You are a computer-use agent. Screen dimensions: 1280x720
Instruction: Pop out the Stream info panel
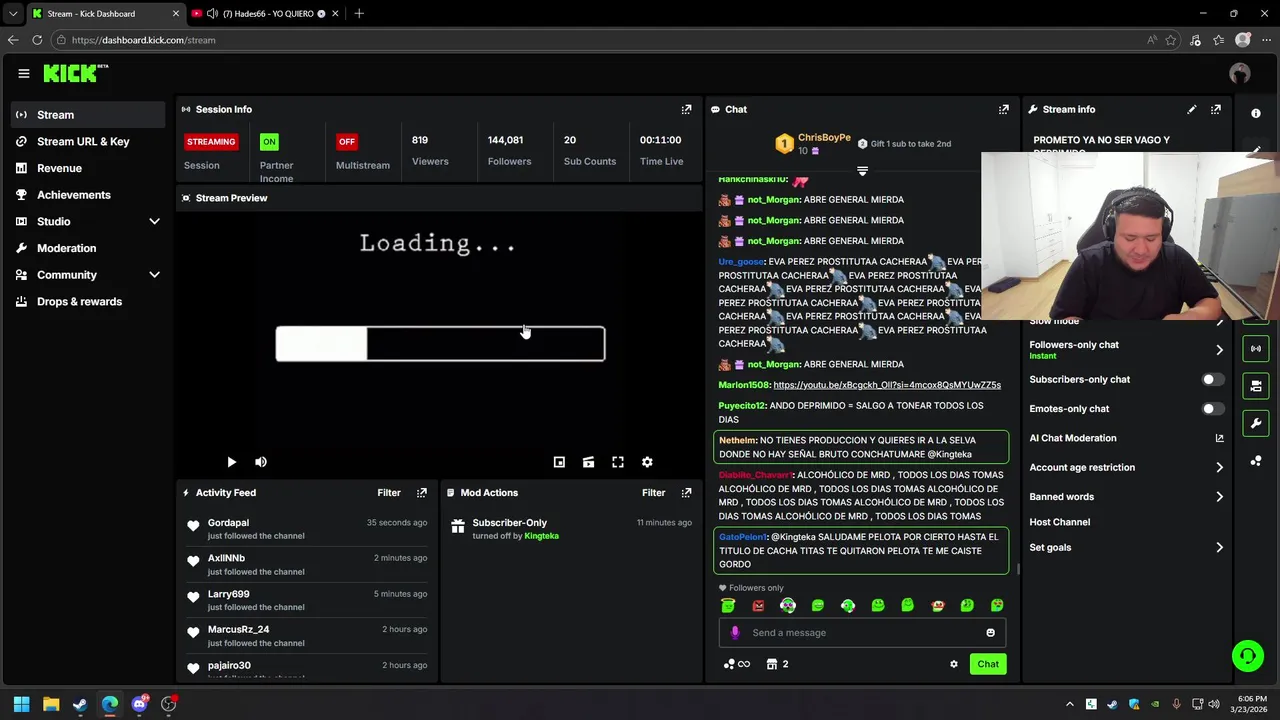point(1215,109)
